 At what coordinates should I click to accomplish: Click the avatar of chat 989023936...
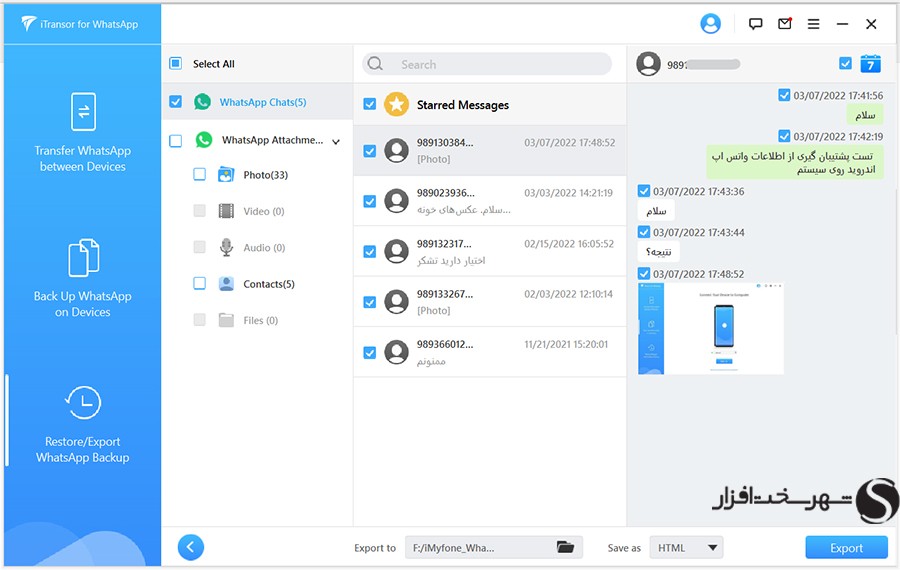click(x=396, y=201)
